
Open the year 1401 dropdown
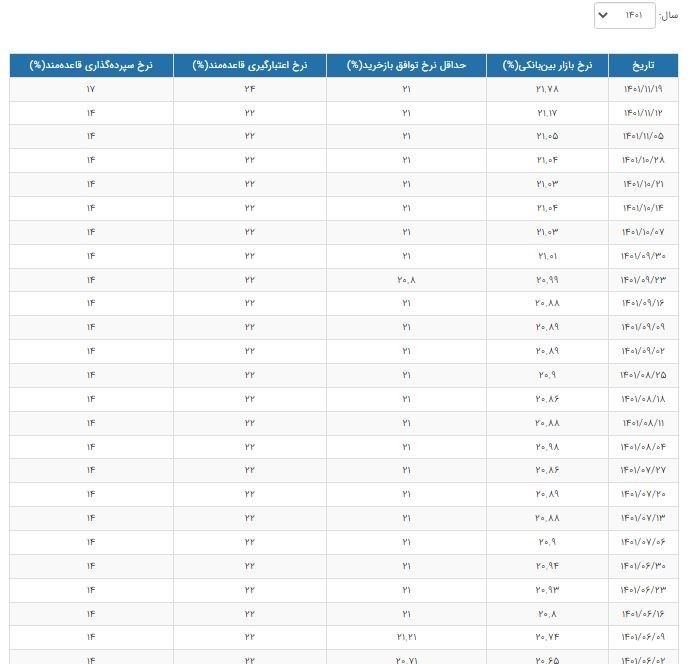(625, 15)
